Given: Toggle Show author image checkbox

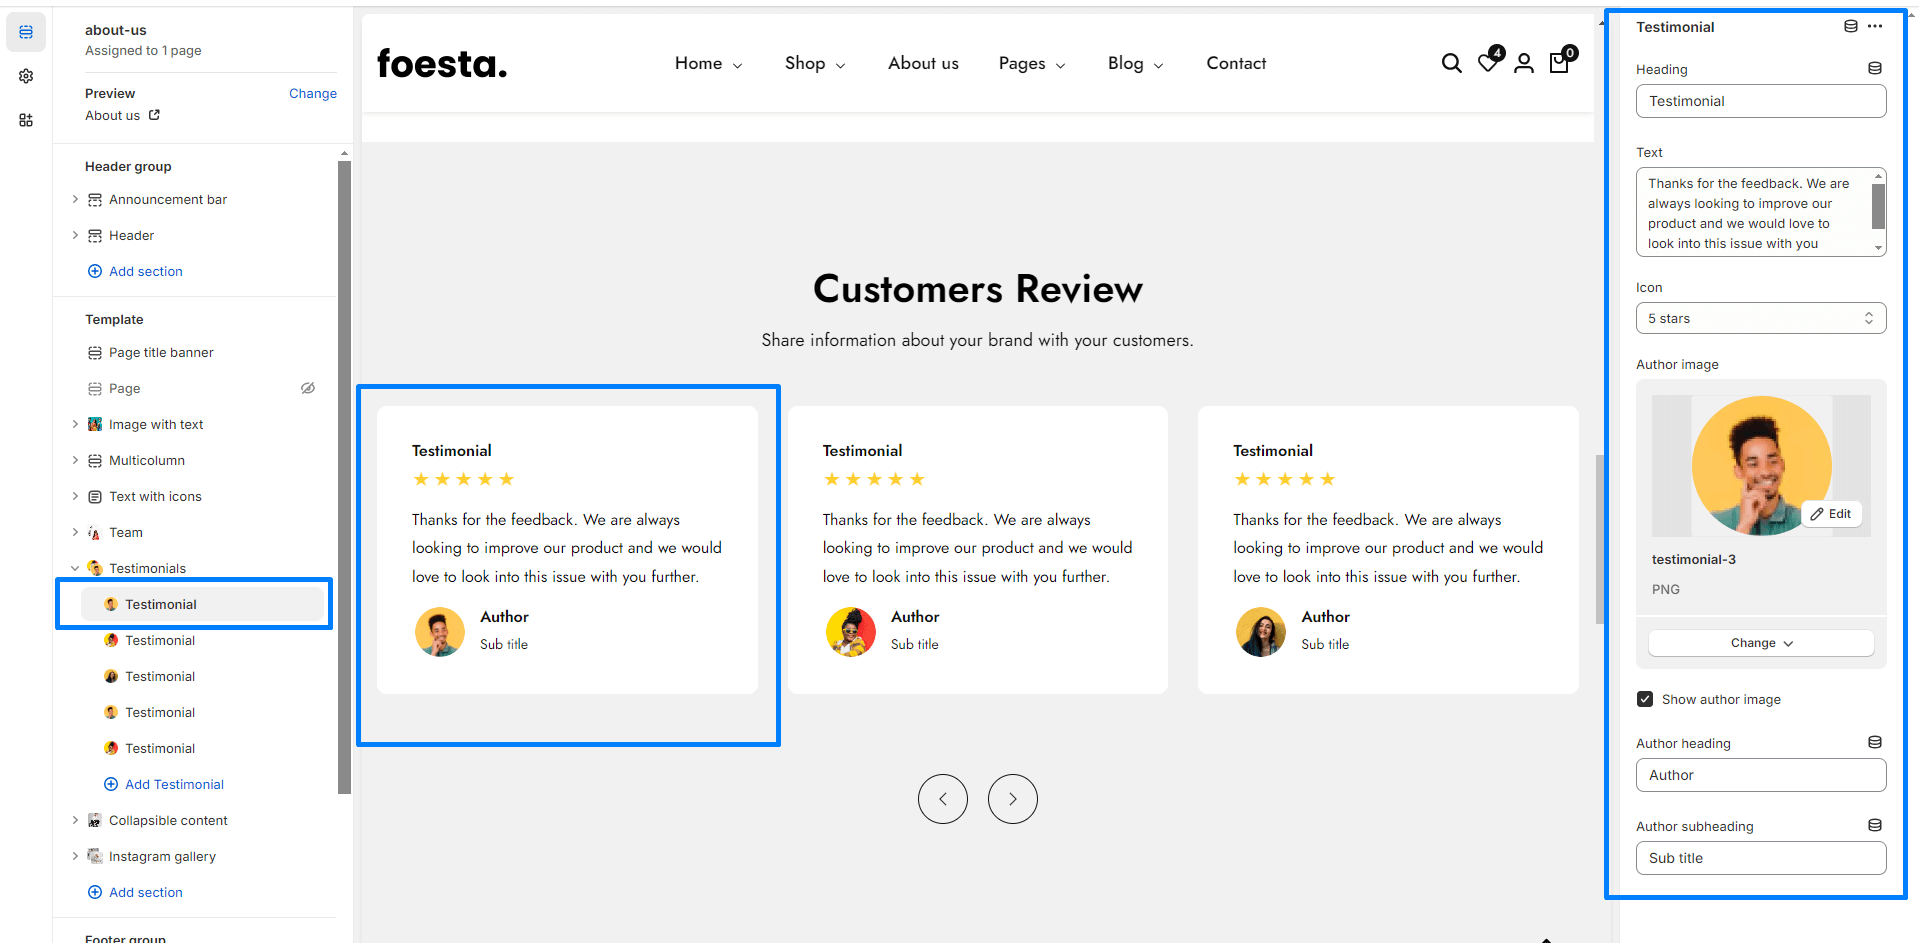Looking at the screenshot, I should click(x=1645, y=699).
